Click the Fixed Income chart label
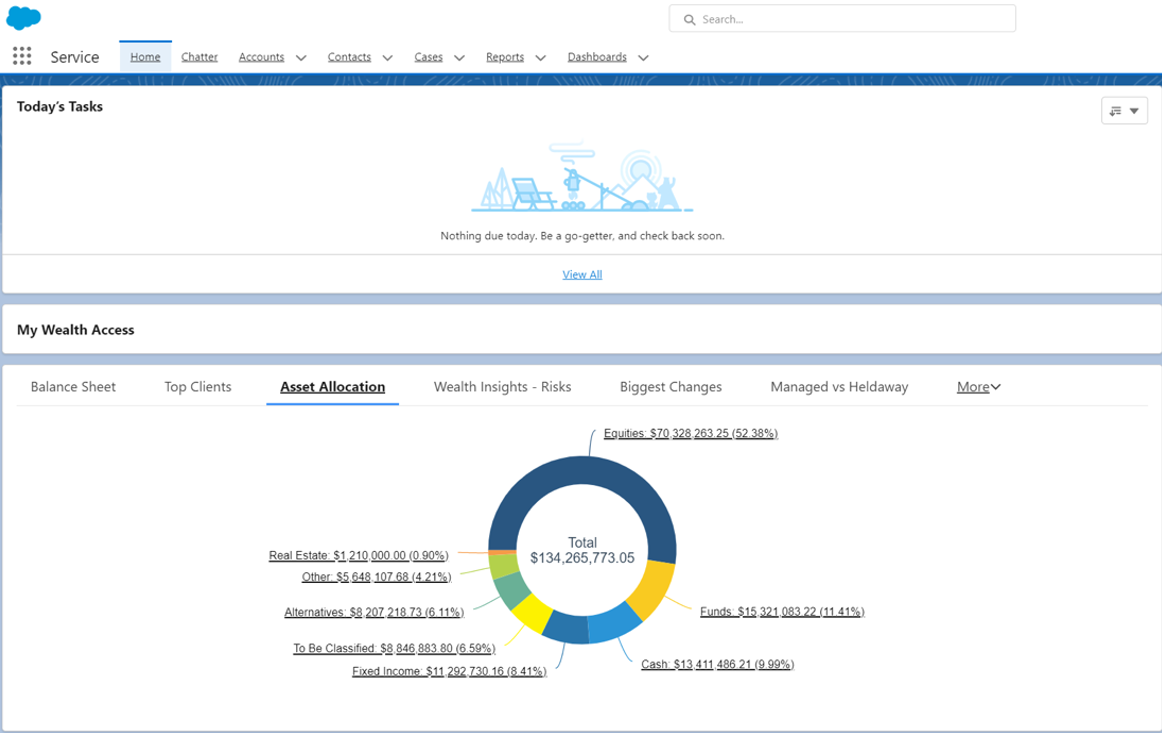1162x733 pixels. [449, 671]
